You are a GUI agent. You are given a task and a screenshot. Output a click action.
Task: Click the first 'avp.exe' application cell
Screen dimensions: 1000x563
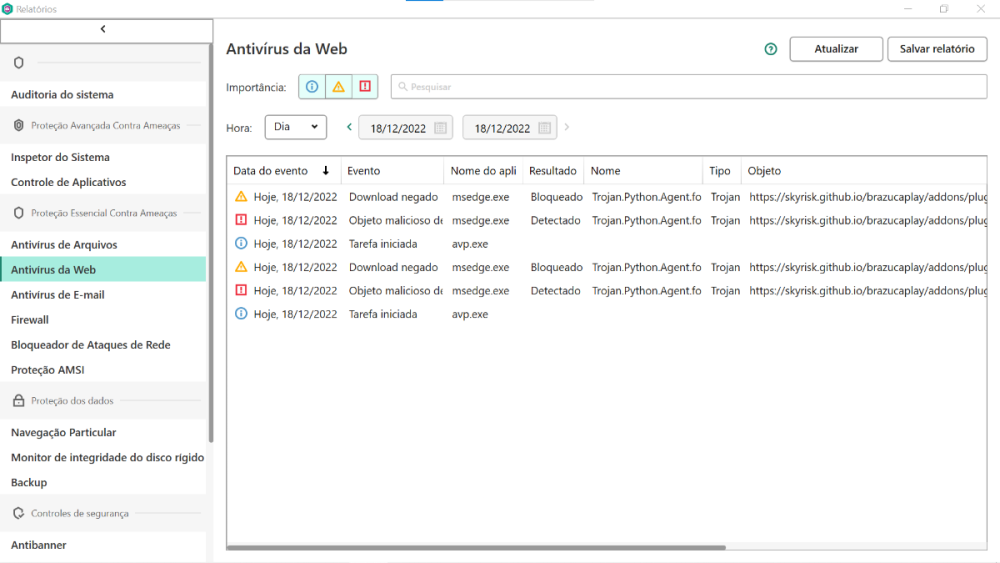point(470,244)
